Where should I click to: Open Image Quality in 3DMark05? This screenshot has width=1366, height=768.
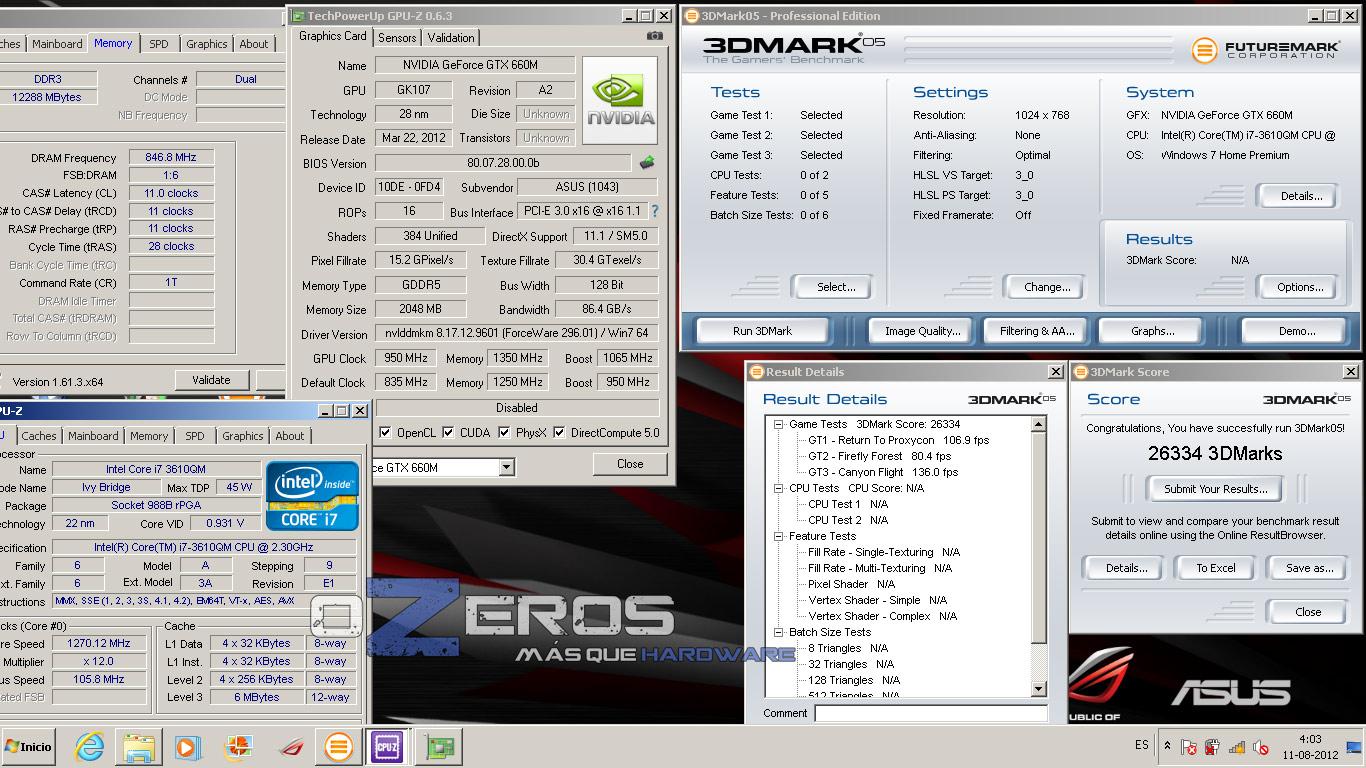click(x=922, y=330)
